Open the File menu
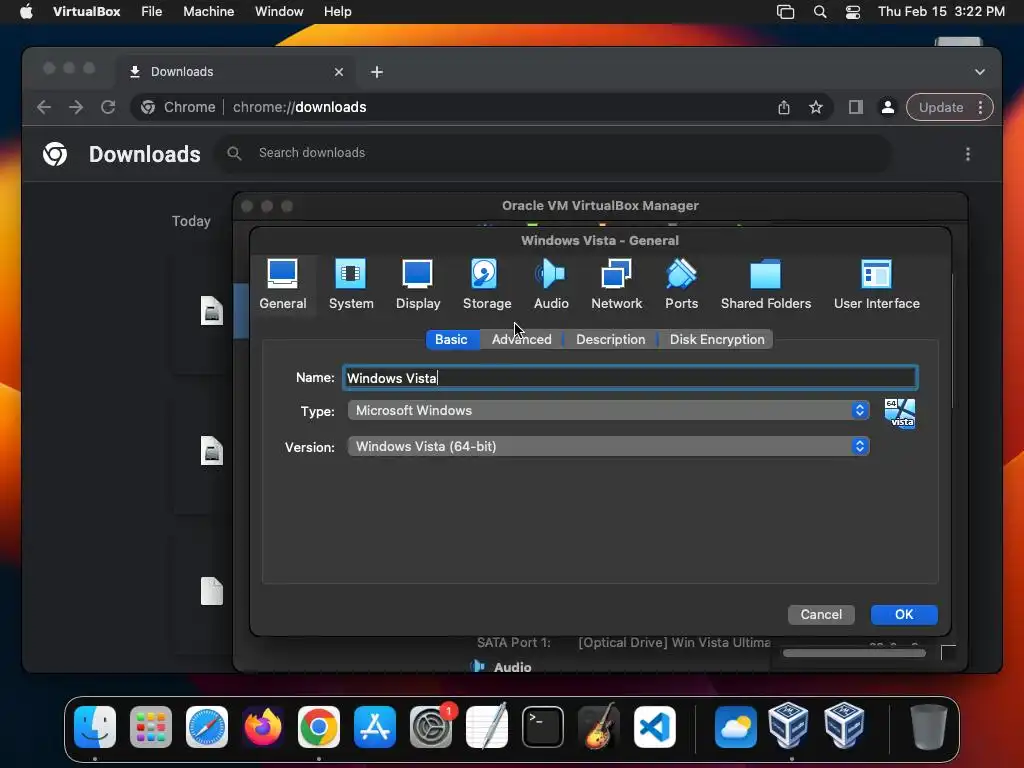The height and width of the screenshot is (768, 1024). click(x=152, y=12)
